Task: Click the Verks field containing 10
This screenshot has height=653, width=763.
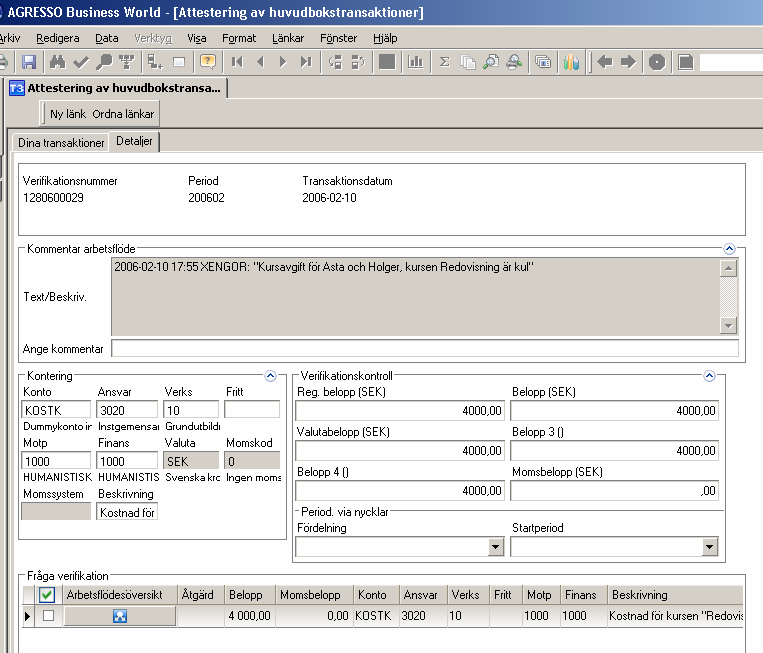Action: click(191, 410)
